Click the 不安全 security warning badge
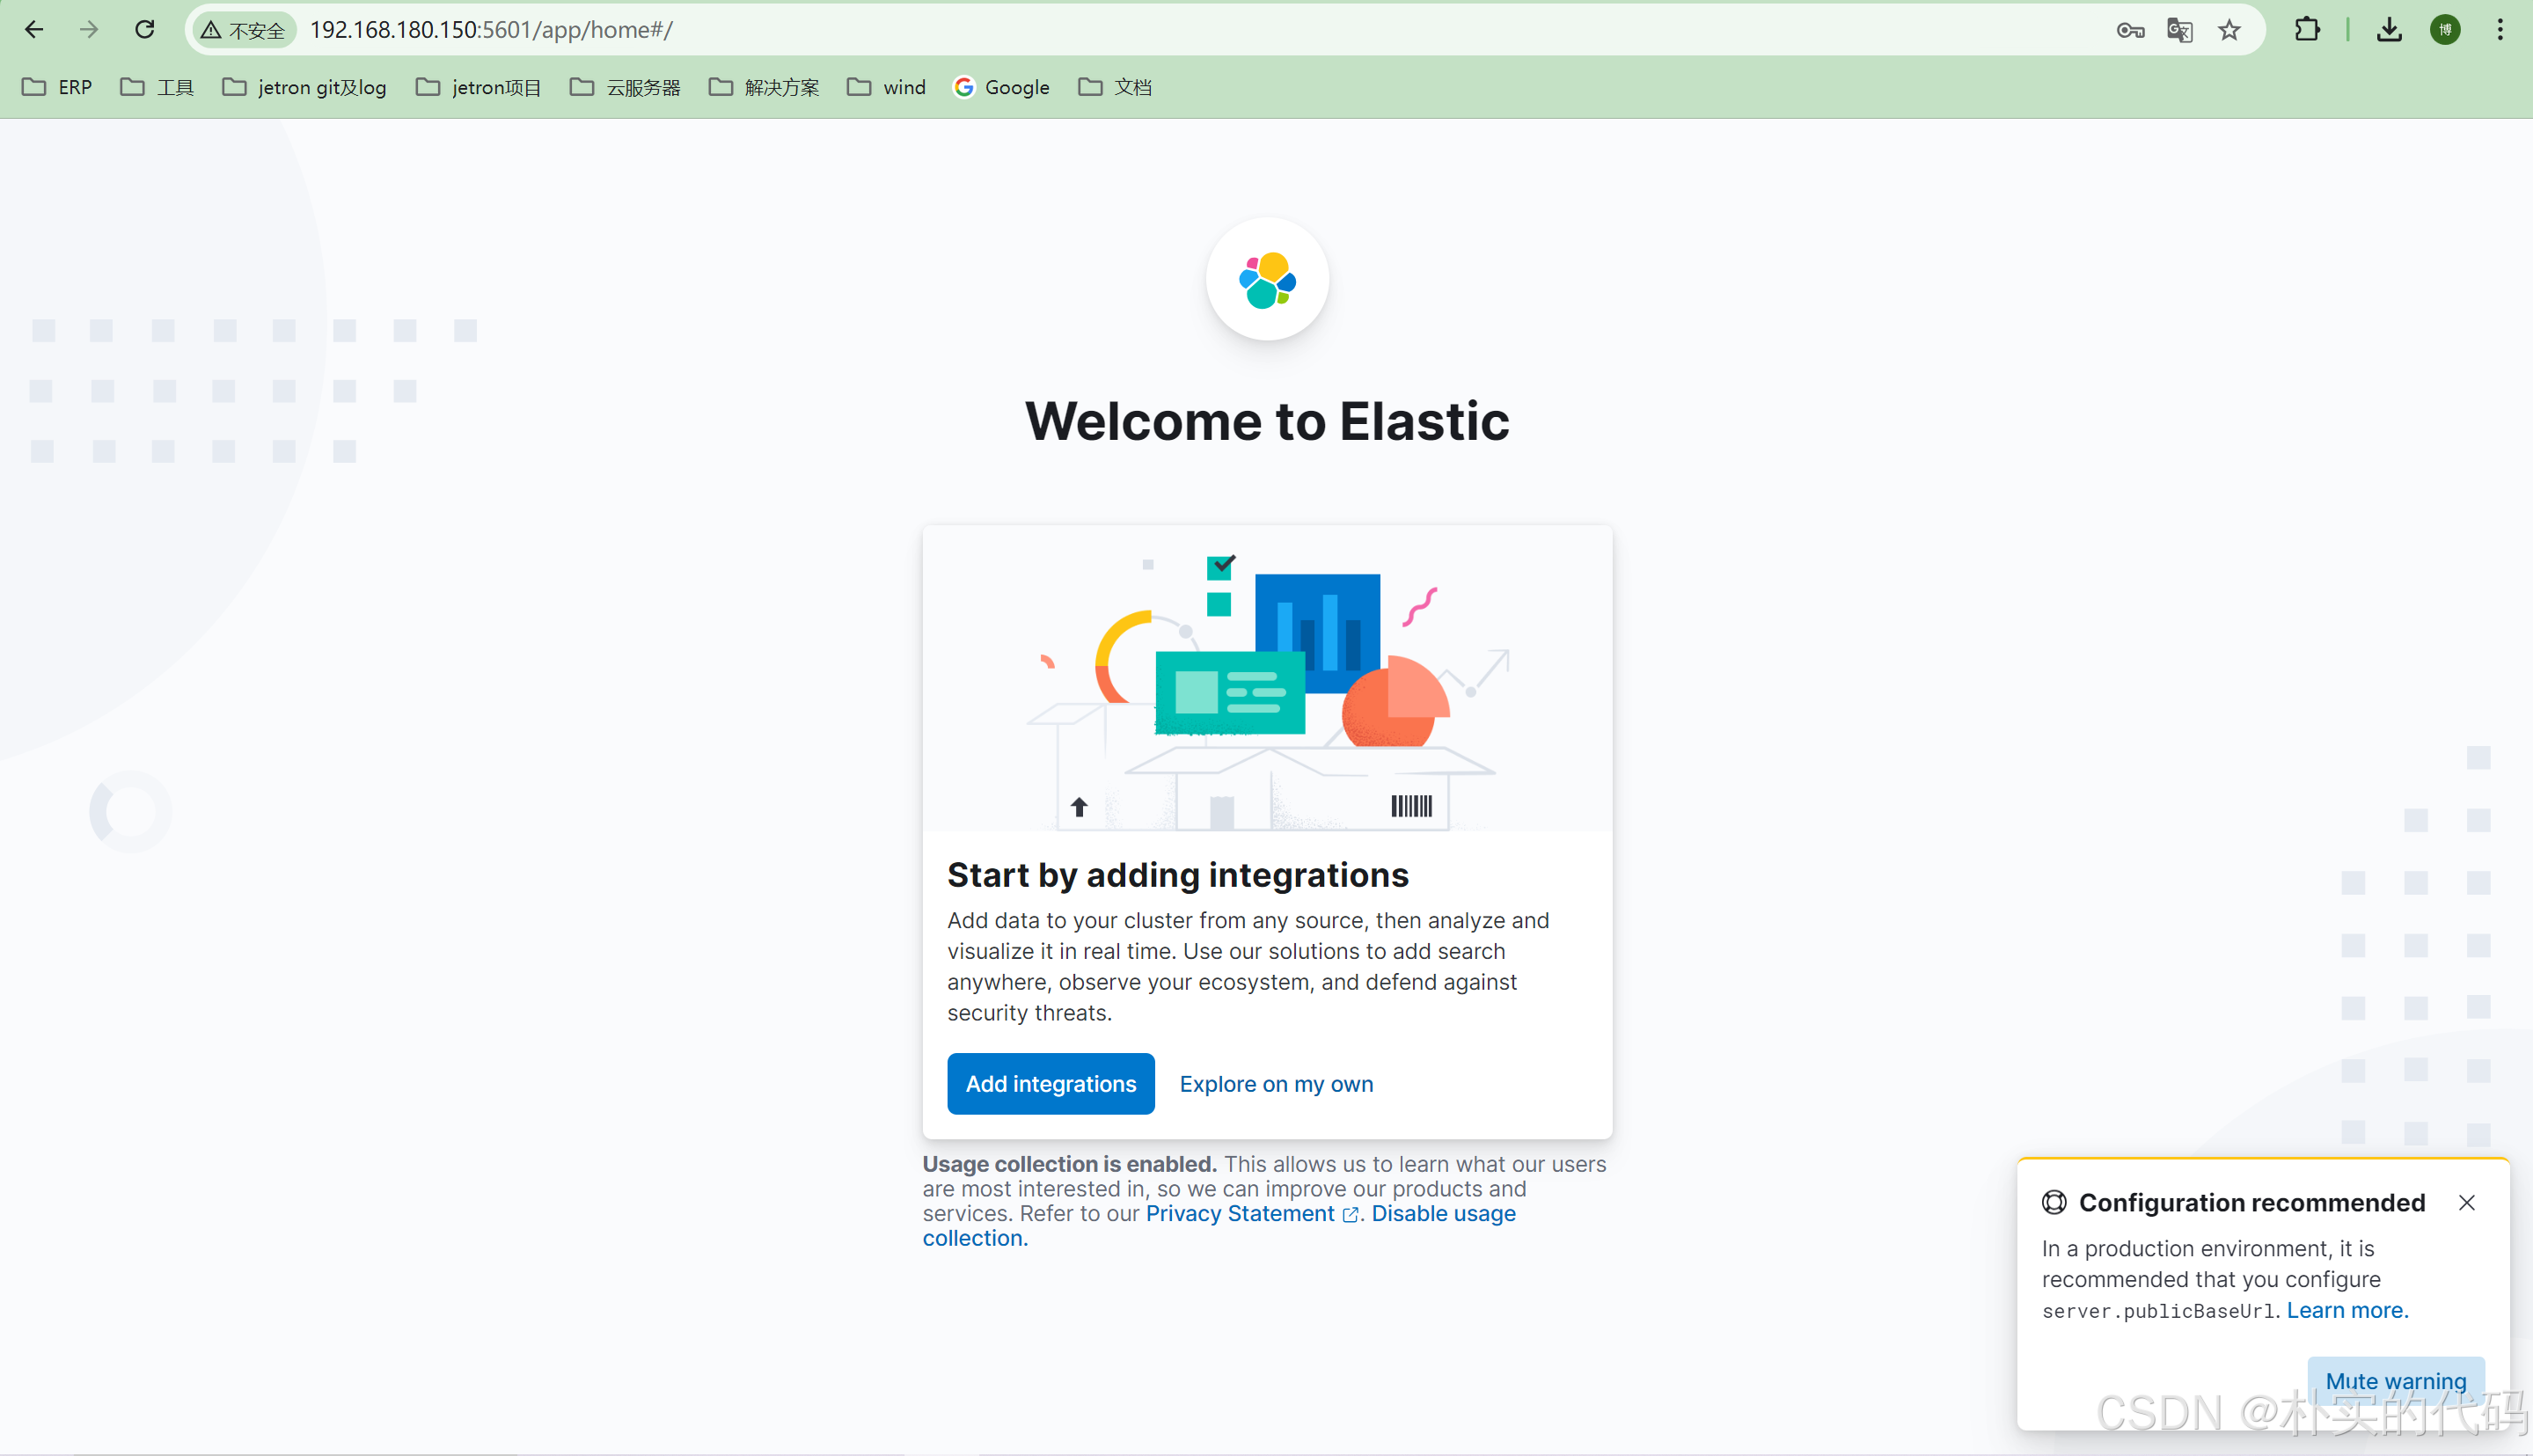 (243, 31)
